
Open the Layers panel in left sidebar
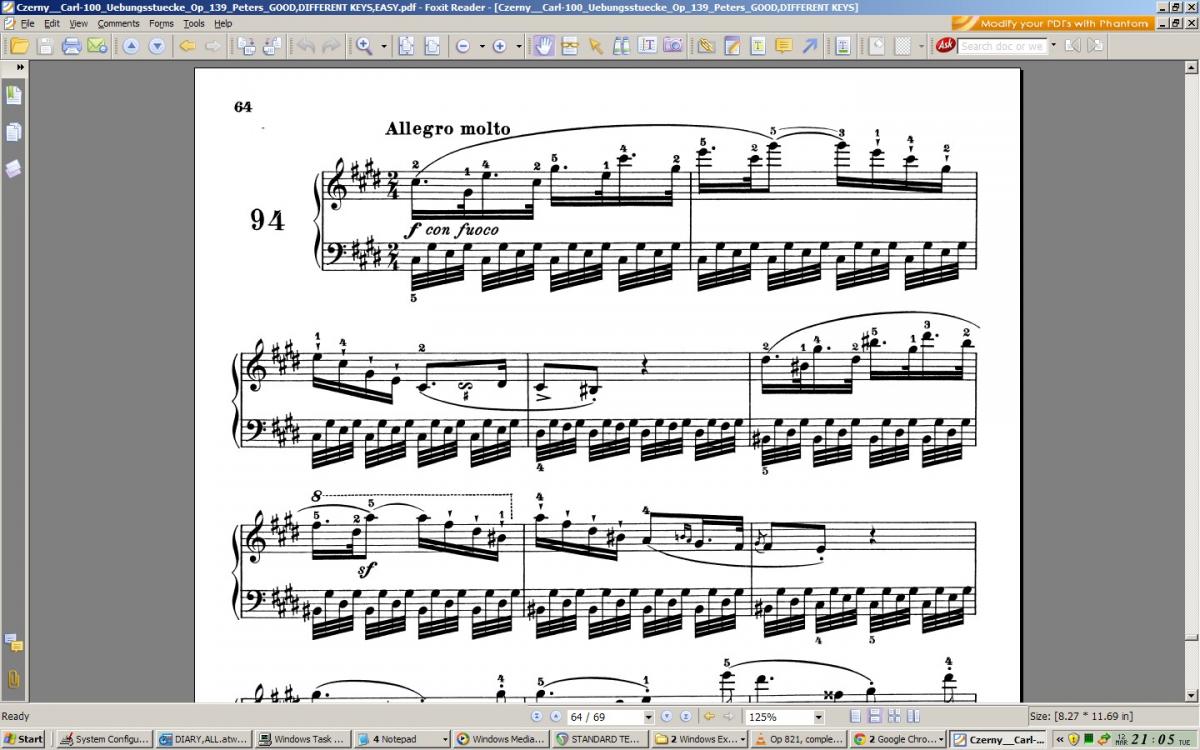point(14,167)
